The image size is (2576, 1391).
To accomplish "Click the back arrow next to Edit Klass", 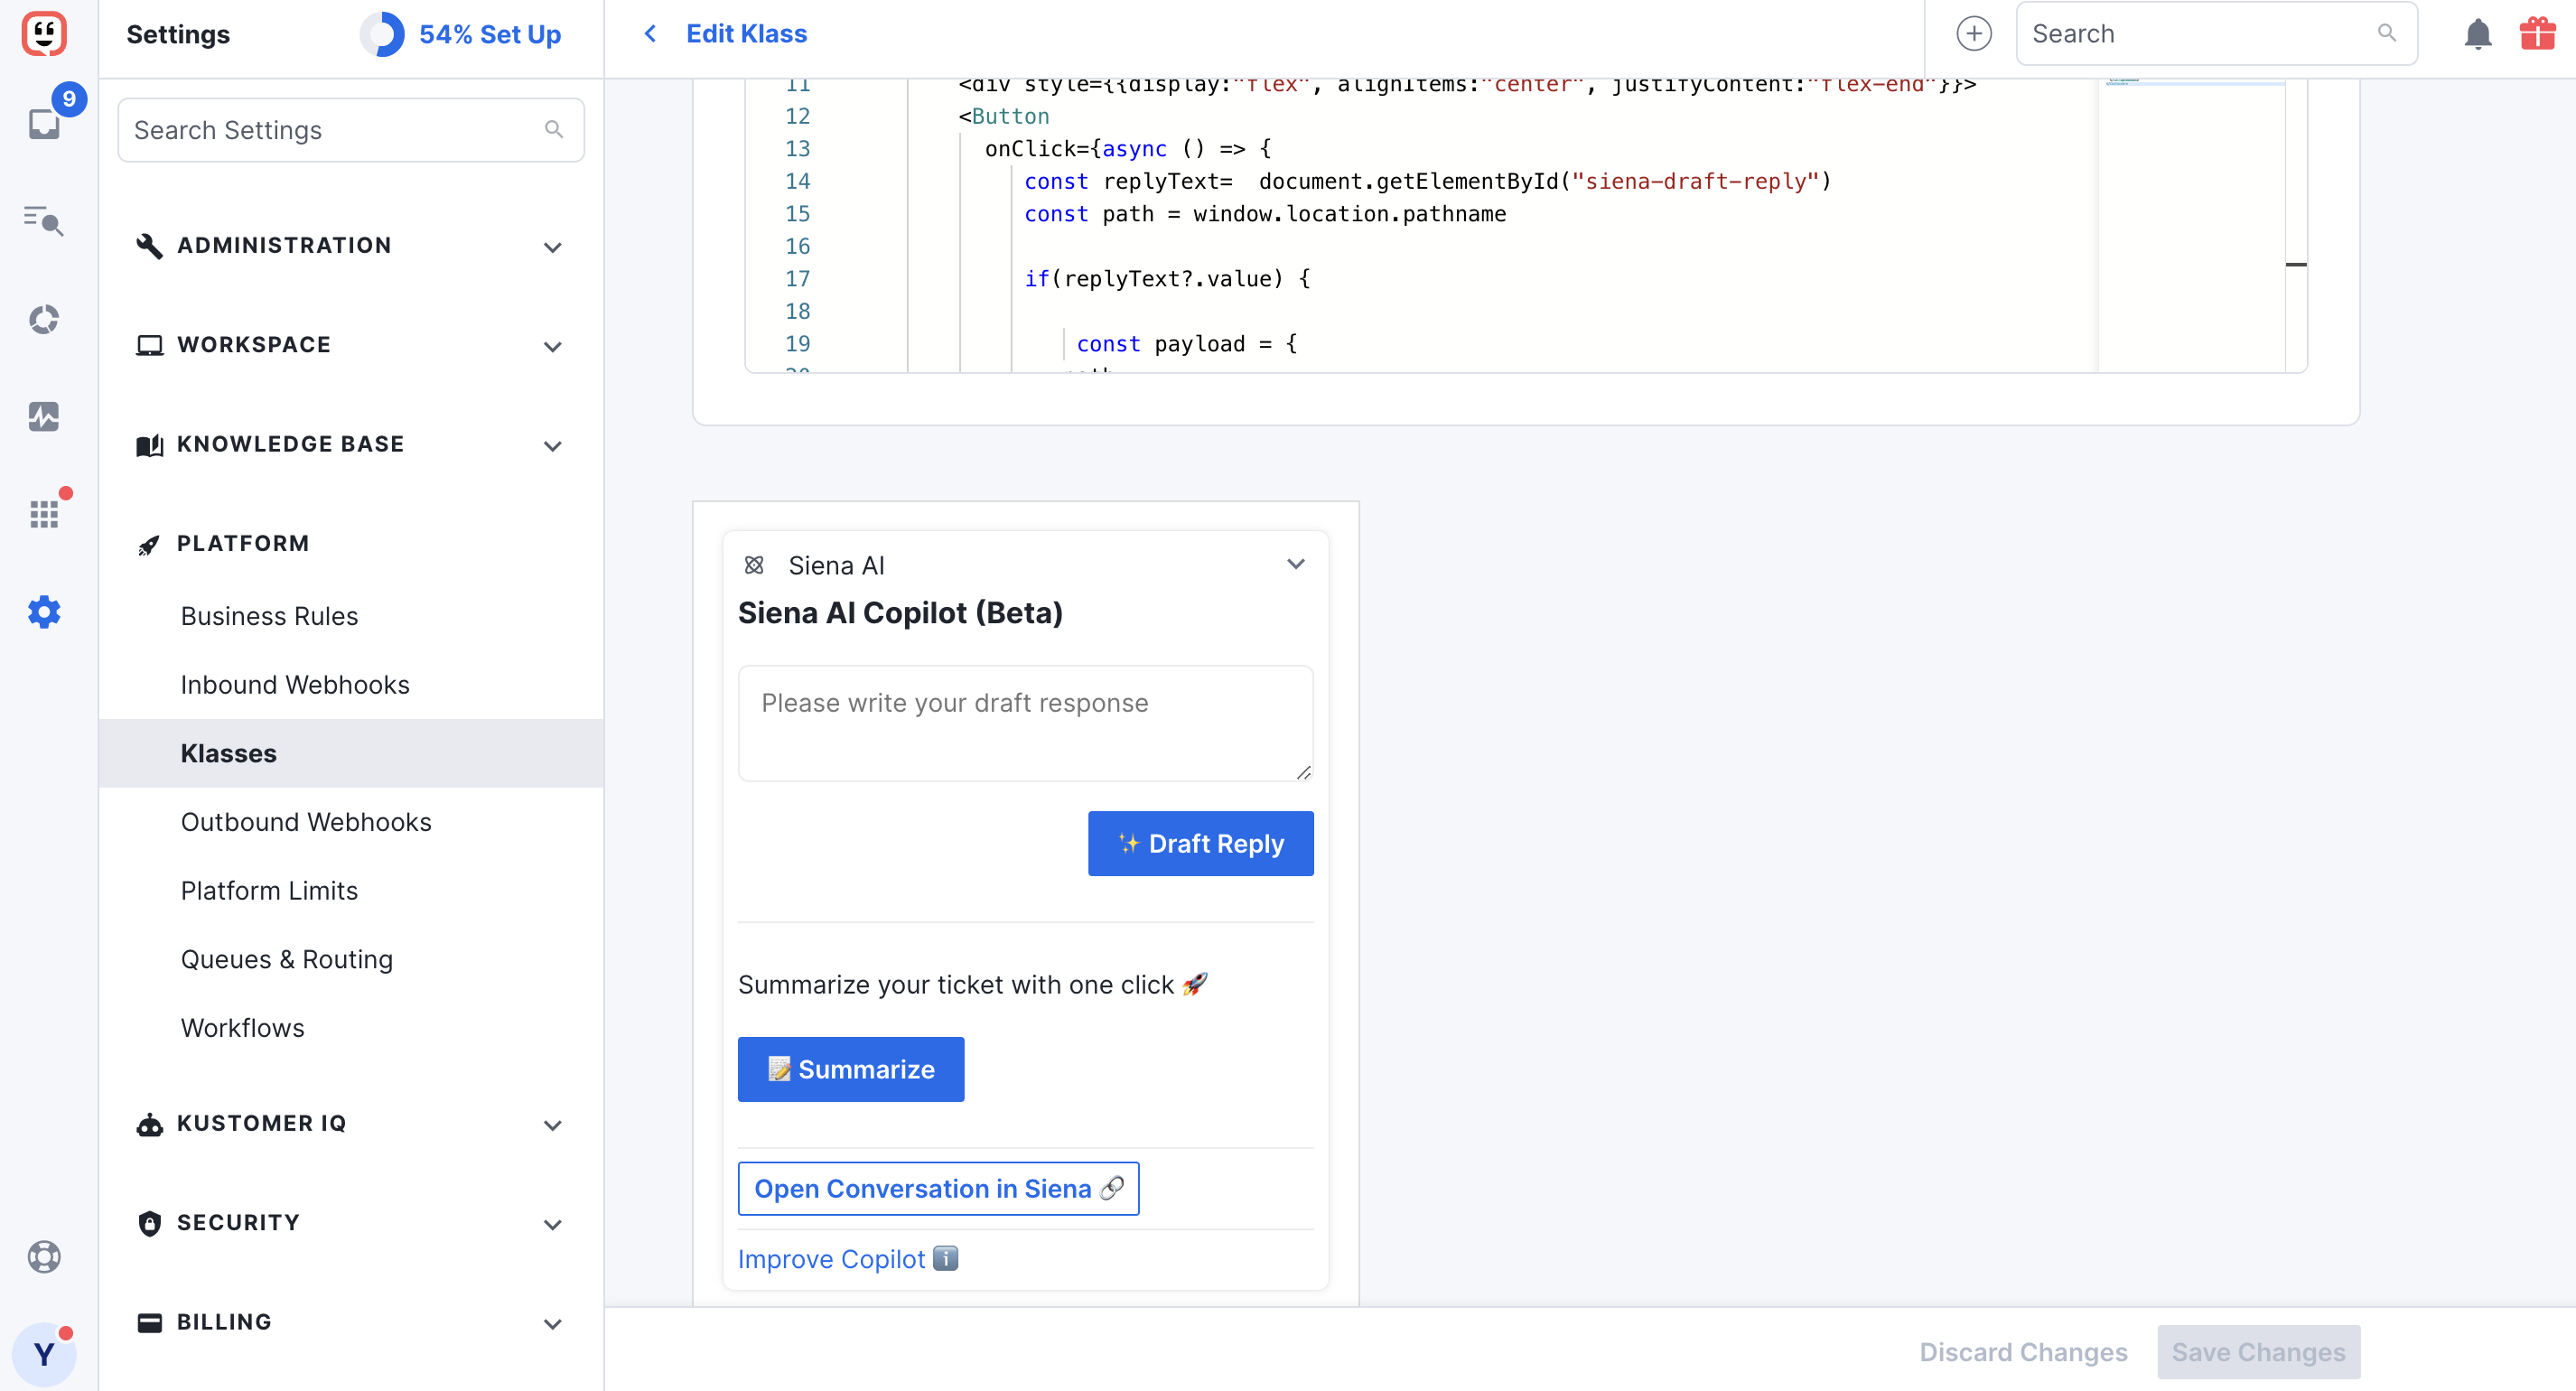I will tap(650, 34).
